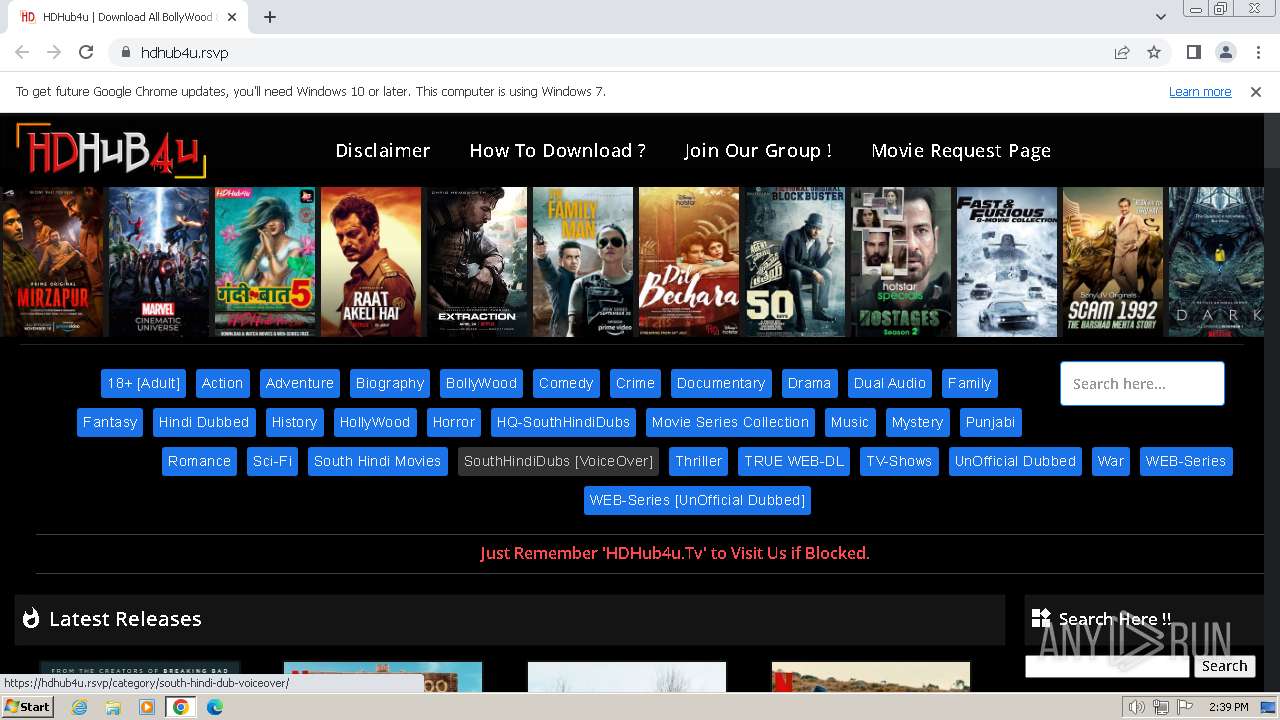Open Internet Explorer from taskbar
Image resolution: width=1280 pixels, height=720 pixels.
click(80, 707)
